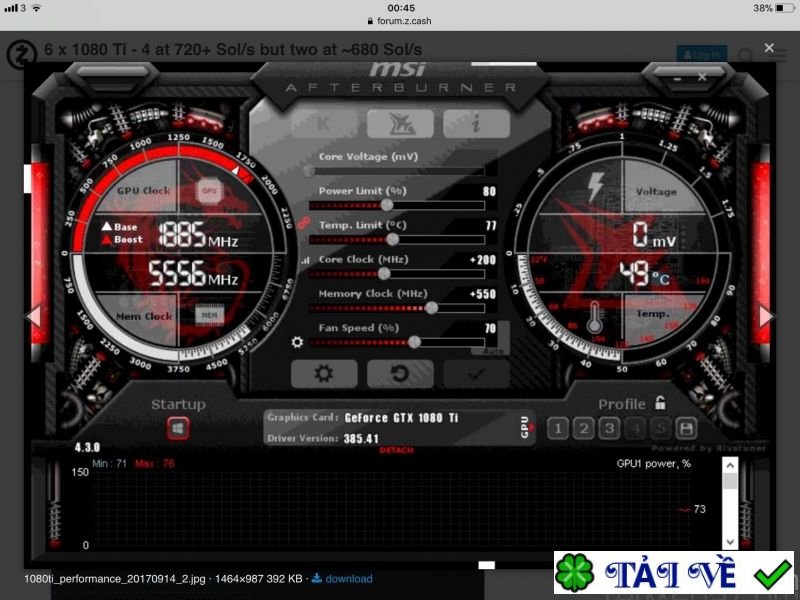This screenshot has height=600, width=800.
Task: Click the memory clock value +550
Action: (483, 294)
